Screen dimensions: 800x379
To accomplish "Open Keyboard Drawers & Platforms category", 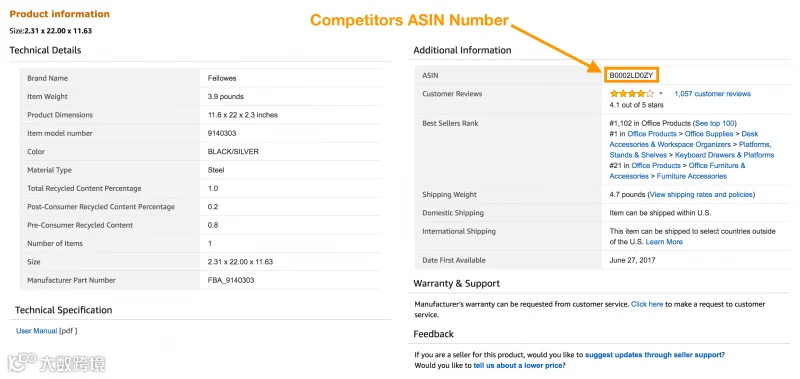I will [x=724, y=155].
